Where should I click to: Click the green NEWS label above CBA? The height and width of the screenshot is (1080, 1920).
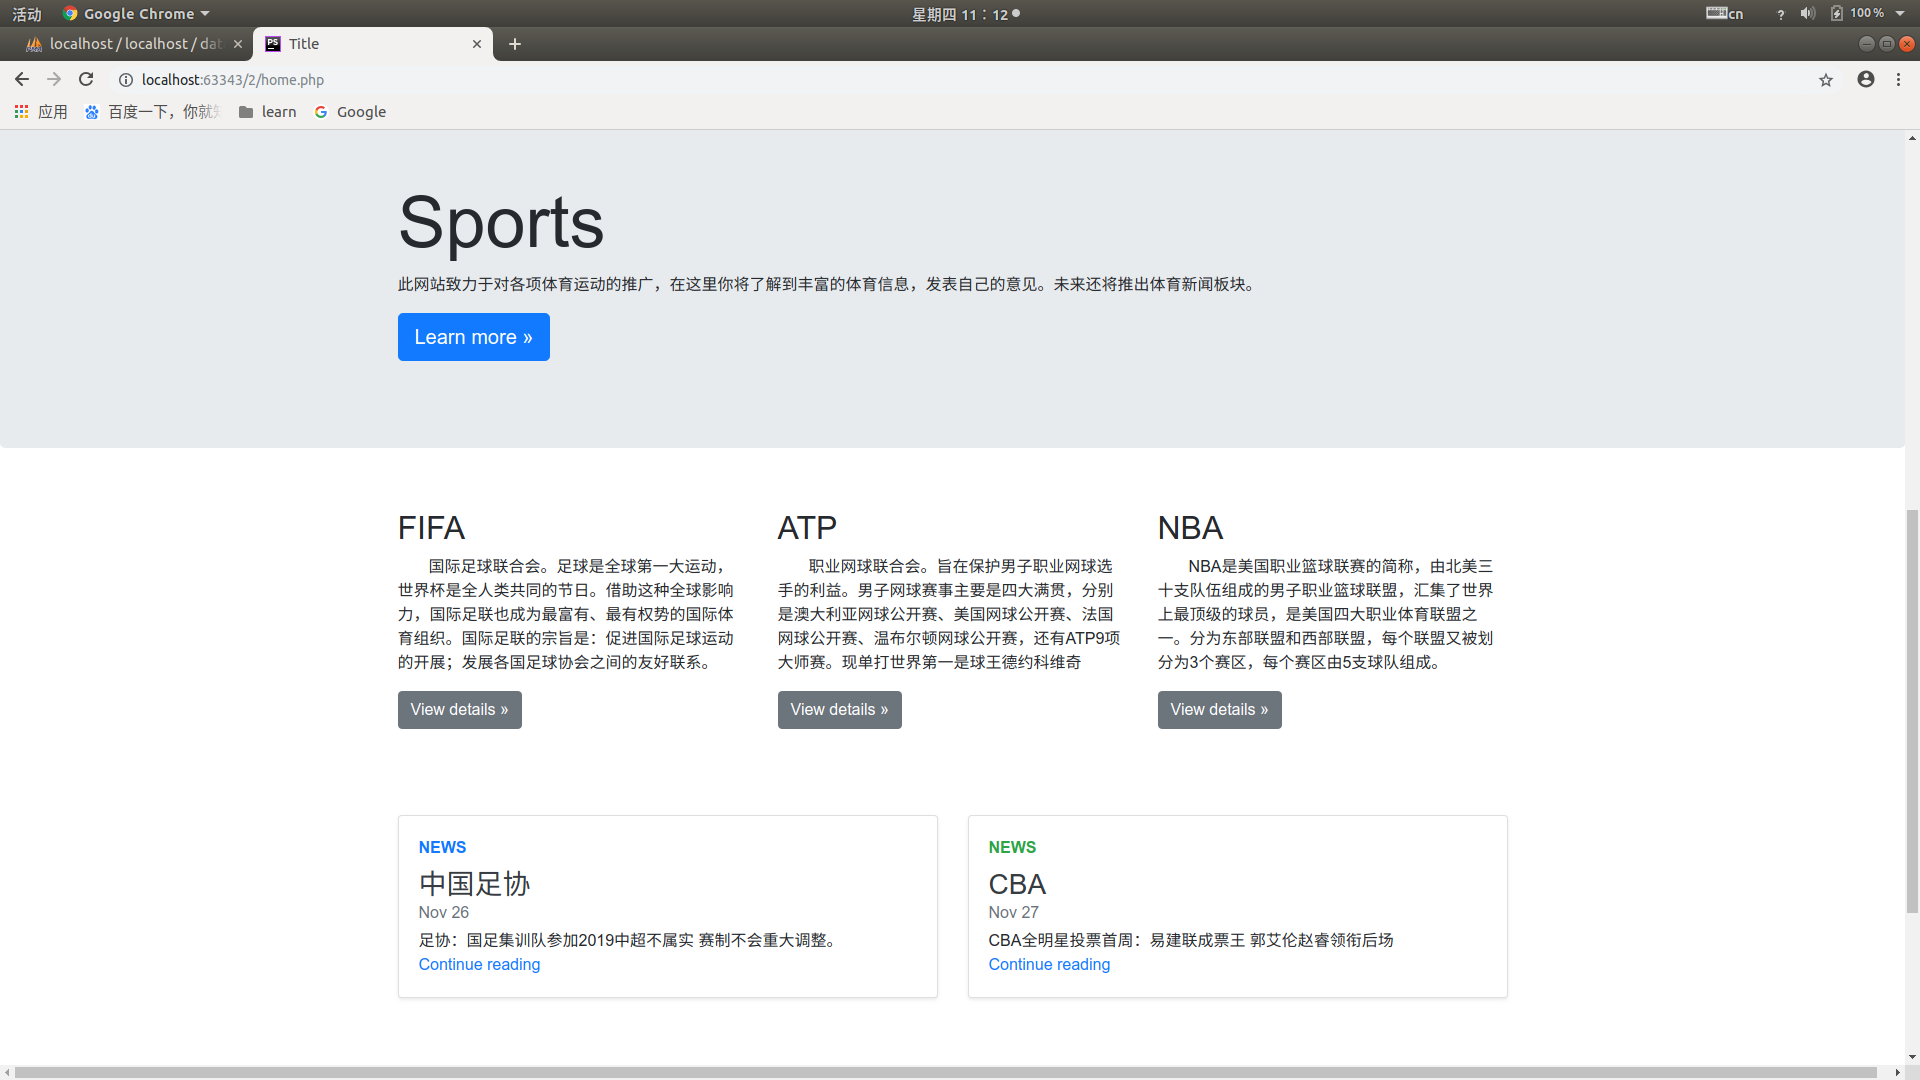1012,847
